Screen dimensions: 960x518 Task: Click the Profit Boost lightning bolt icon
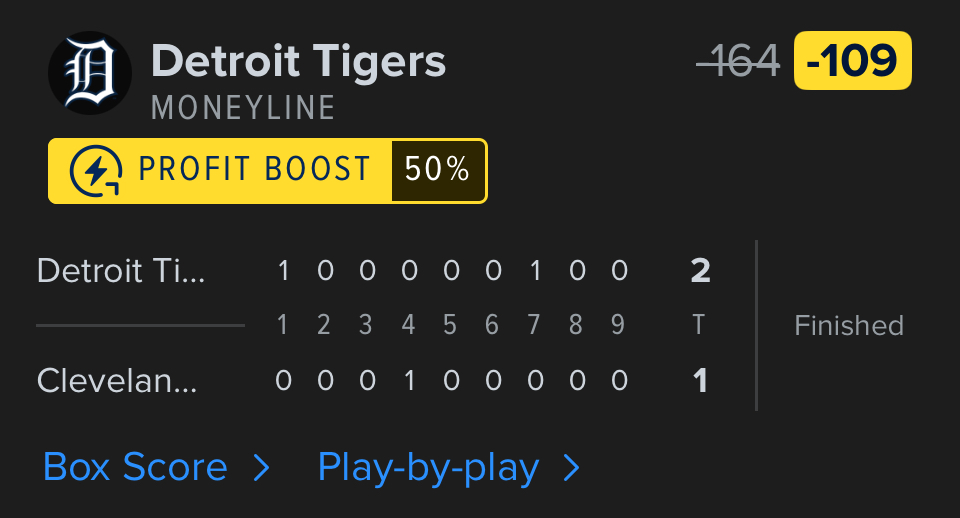click(x=96, y=171)
